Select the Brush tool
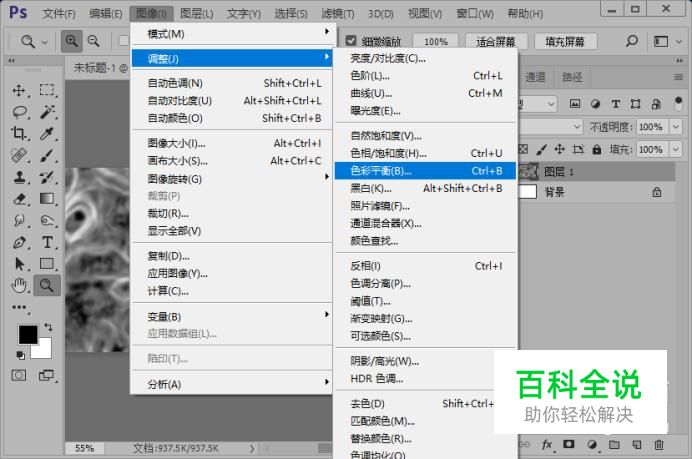692x459 pixels. point(47,155)
